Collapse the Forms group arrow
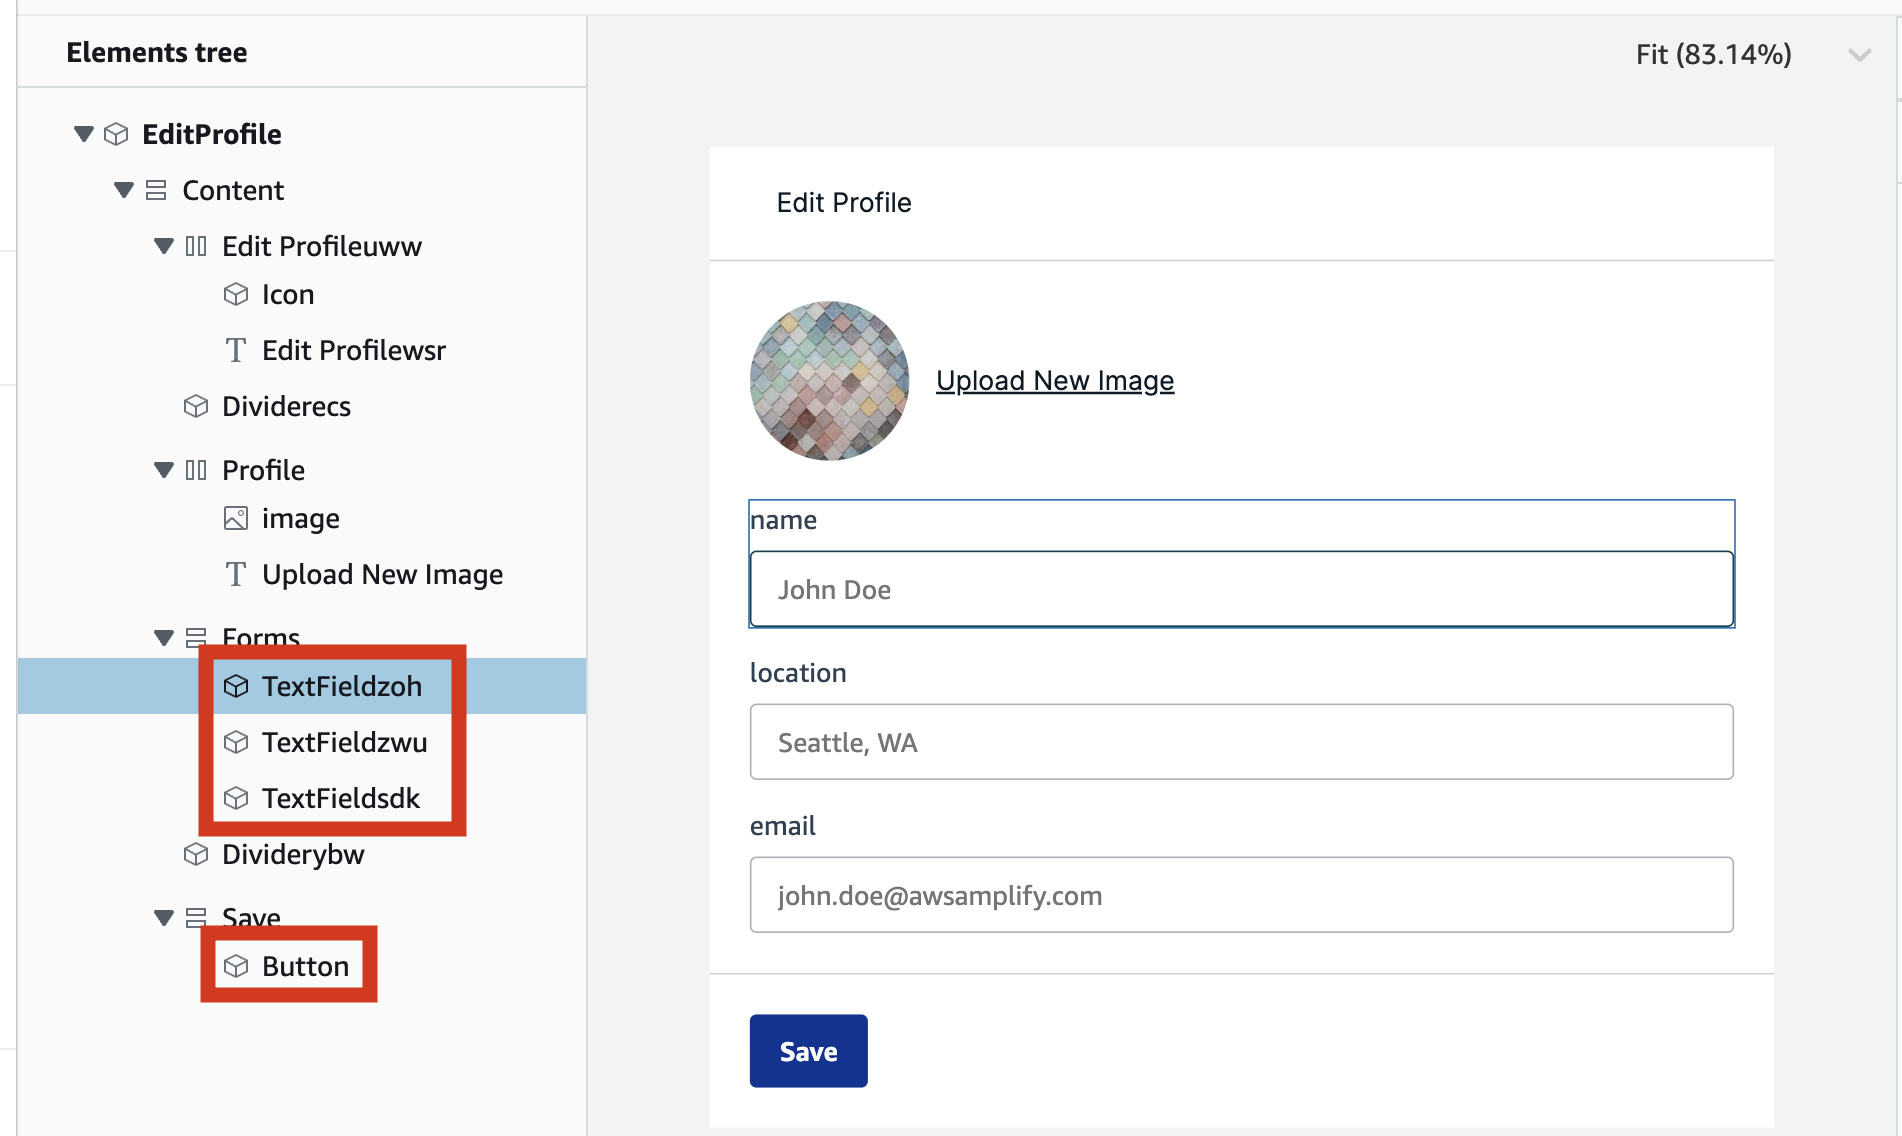 (164, 637)
